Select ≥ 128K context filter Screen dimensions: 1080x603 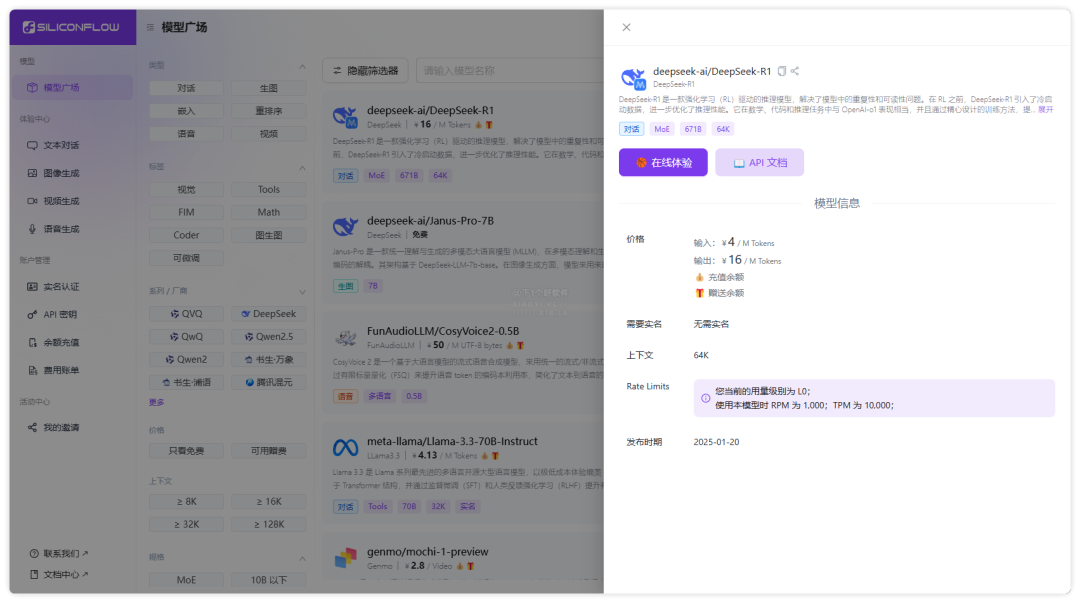(x=269, y=524)
